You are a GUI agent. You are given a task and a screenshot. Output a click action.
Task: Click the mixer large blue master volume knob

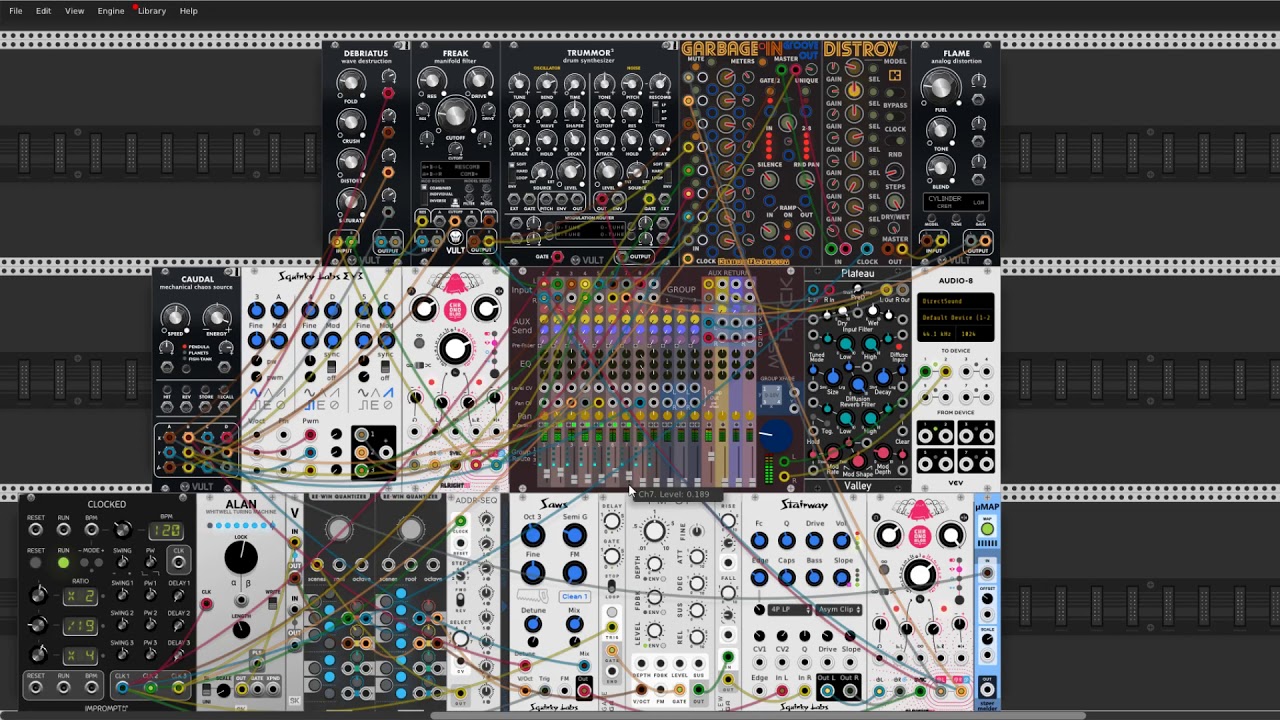[x=774, y=435]
